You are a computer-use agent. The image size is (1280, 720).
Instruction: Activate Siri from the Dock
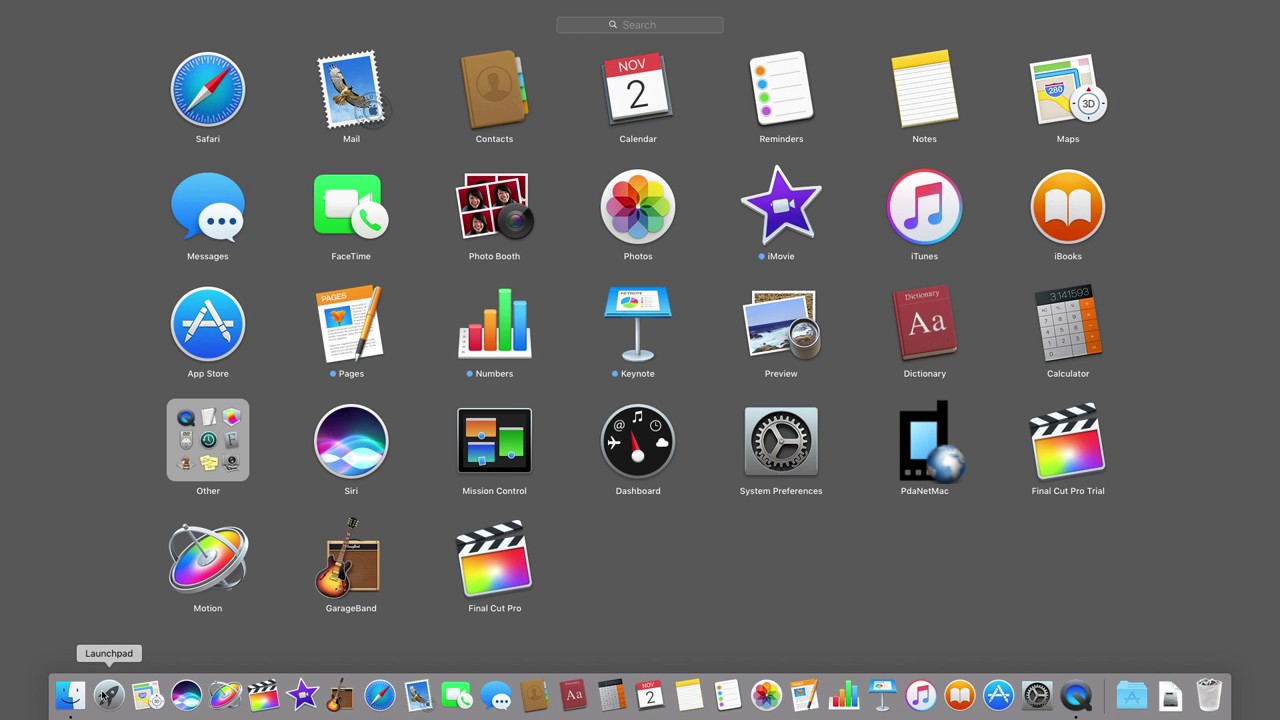click(186, 694)
